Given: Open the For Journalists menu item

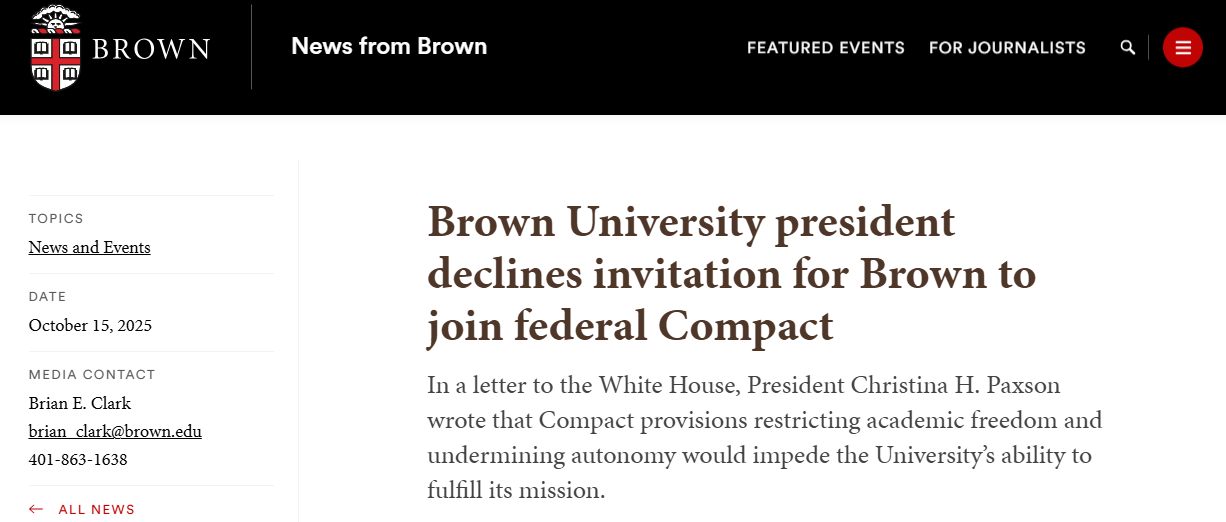Looking at the screenshot, I should (x=1007, y=47).
